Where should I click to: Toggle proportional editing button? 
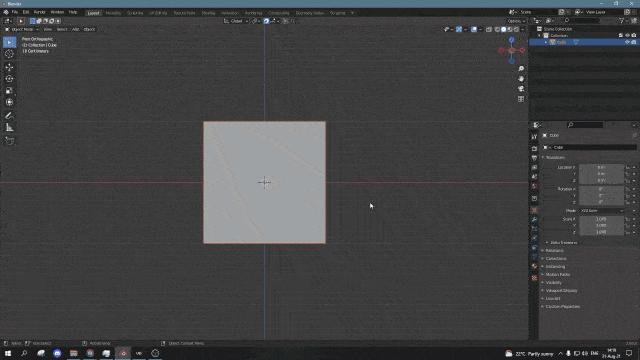286,21
